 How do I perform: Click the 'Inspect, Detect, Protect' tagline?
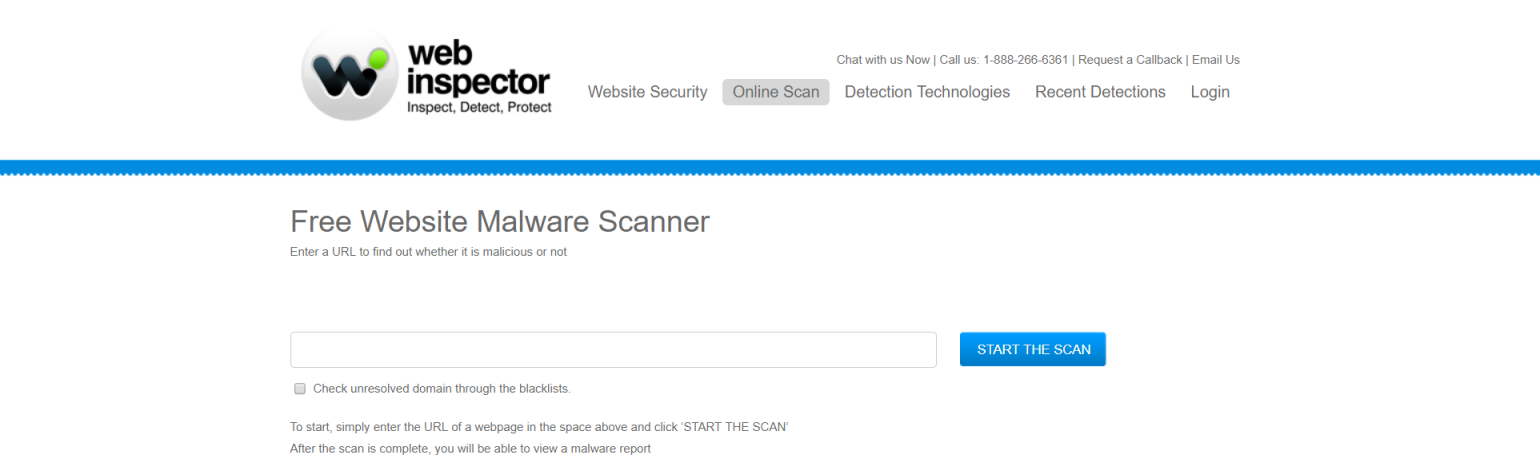(x=479, y=107)
